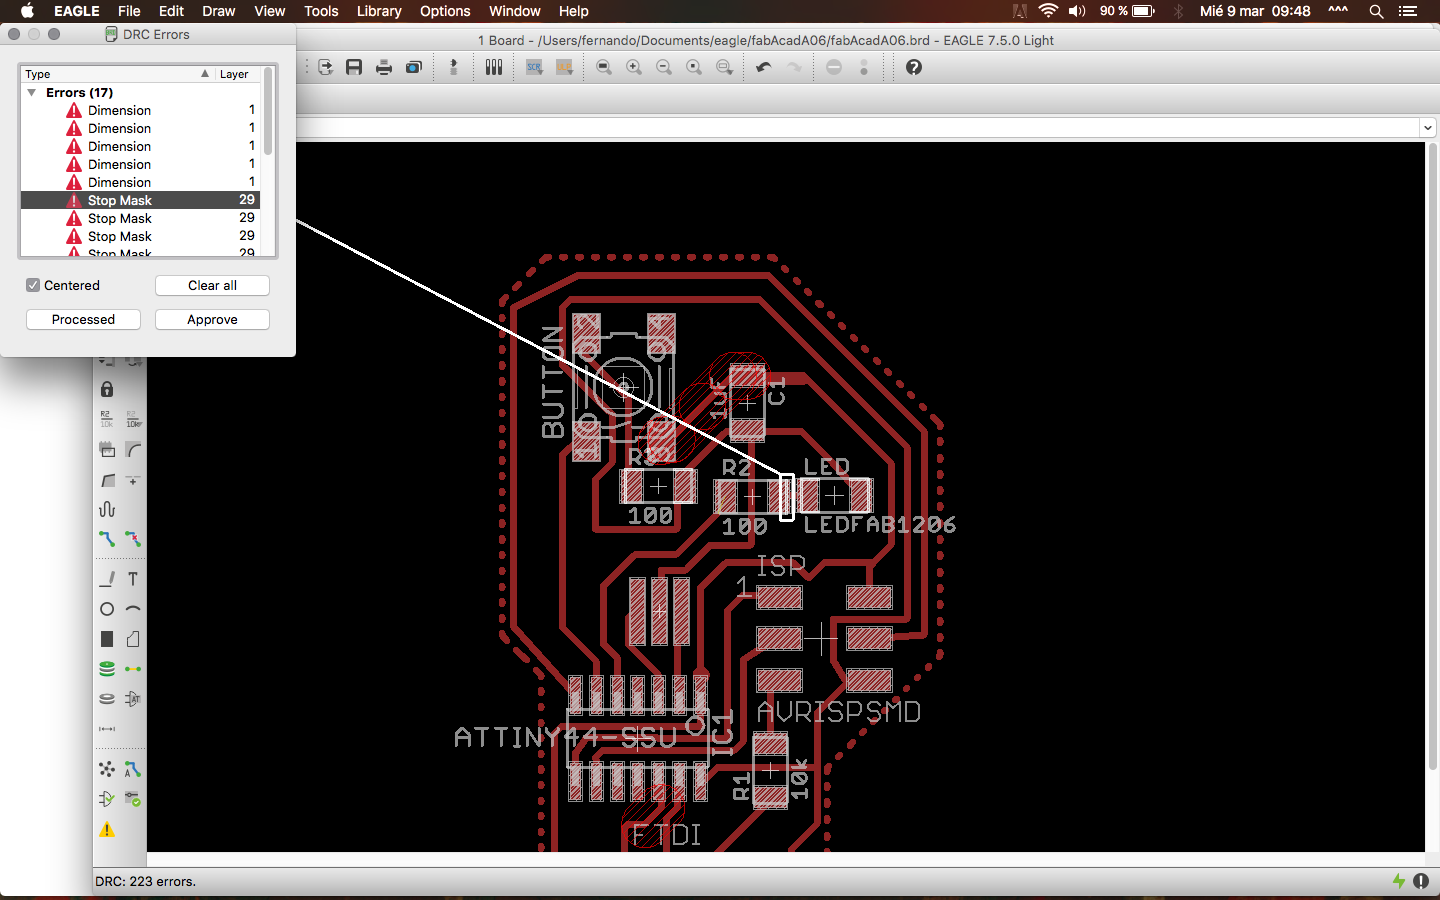Select the Dimension measuring tool
1440x900 pixels.
point(107,729)
